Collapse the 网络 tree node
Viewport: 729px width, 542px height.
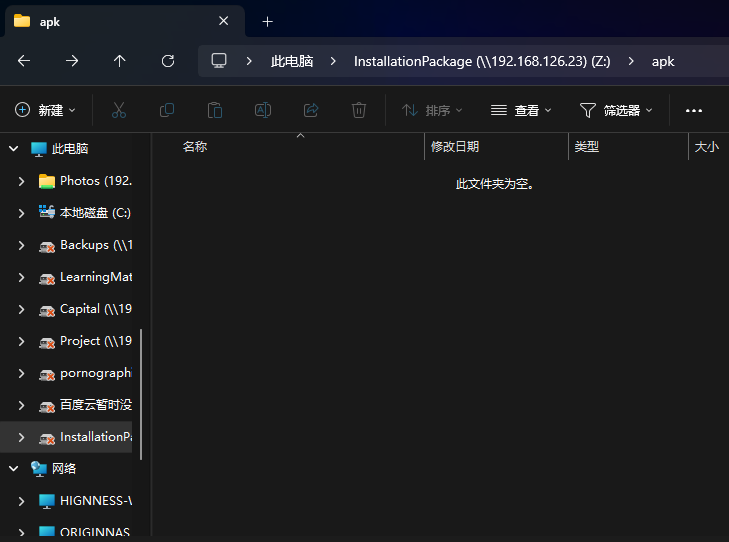[14, 469]
